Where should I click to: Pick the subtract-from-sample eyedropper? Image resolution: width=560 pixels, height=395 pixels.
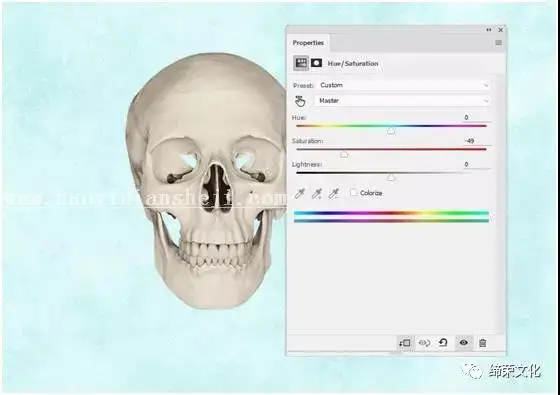334,194
